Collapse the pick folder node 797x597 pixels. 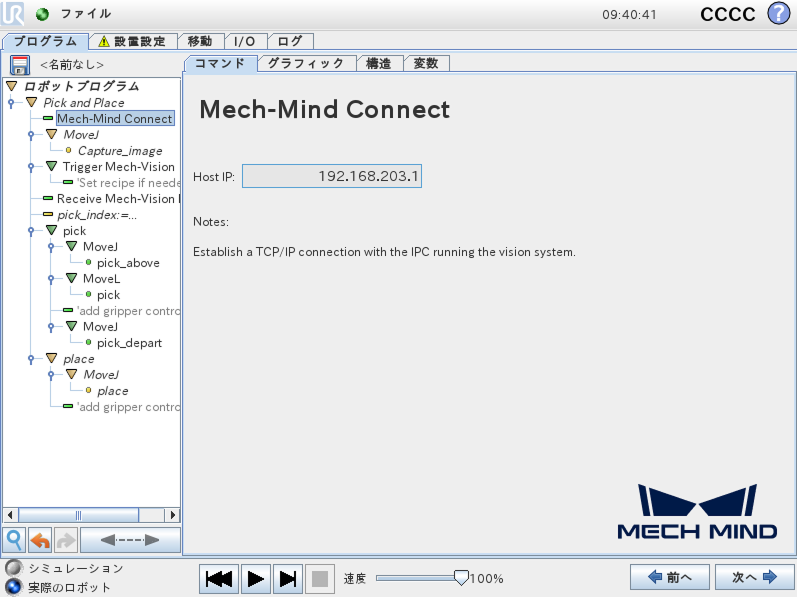[x=51, y=230]
